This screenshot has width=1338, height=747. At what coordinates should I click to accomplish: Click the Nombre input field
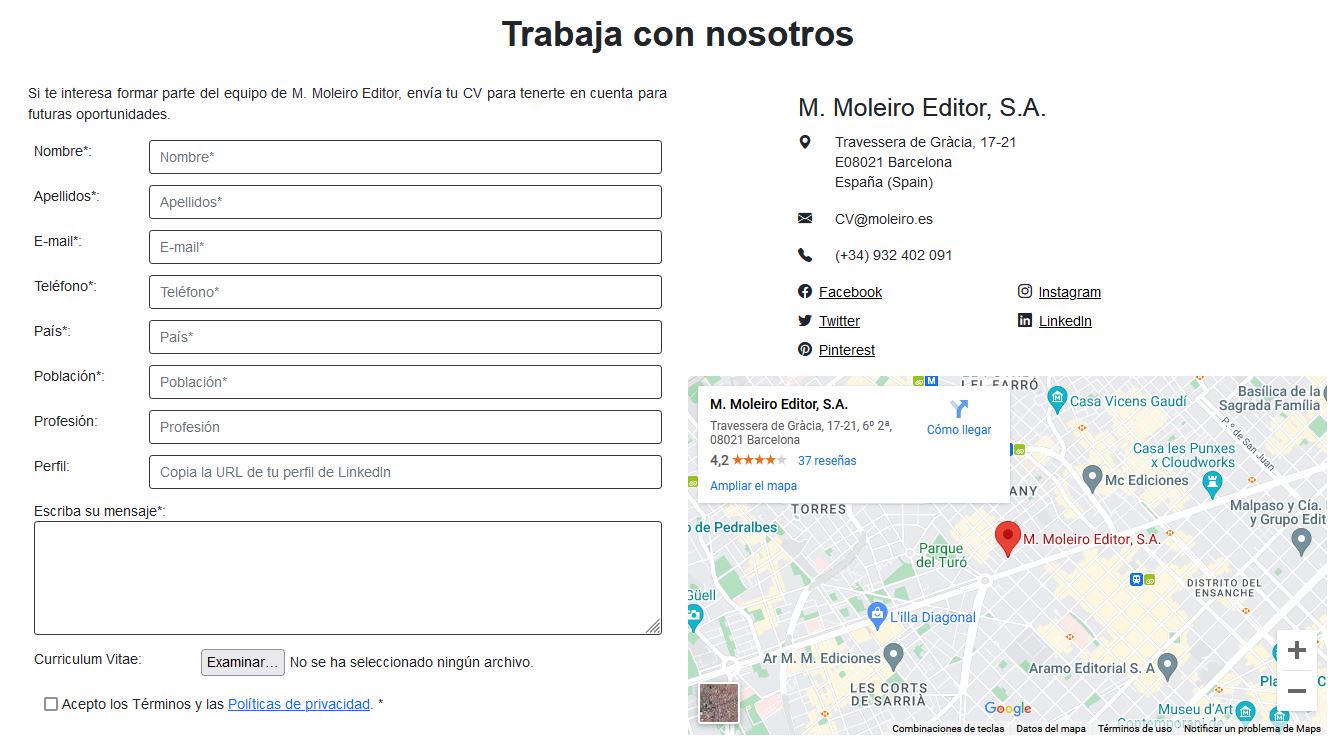[404, 157]
